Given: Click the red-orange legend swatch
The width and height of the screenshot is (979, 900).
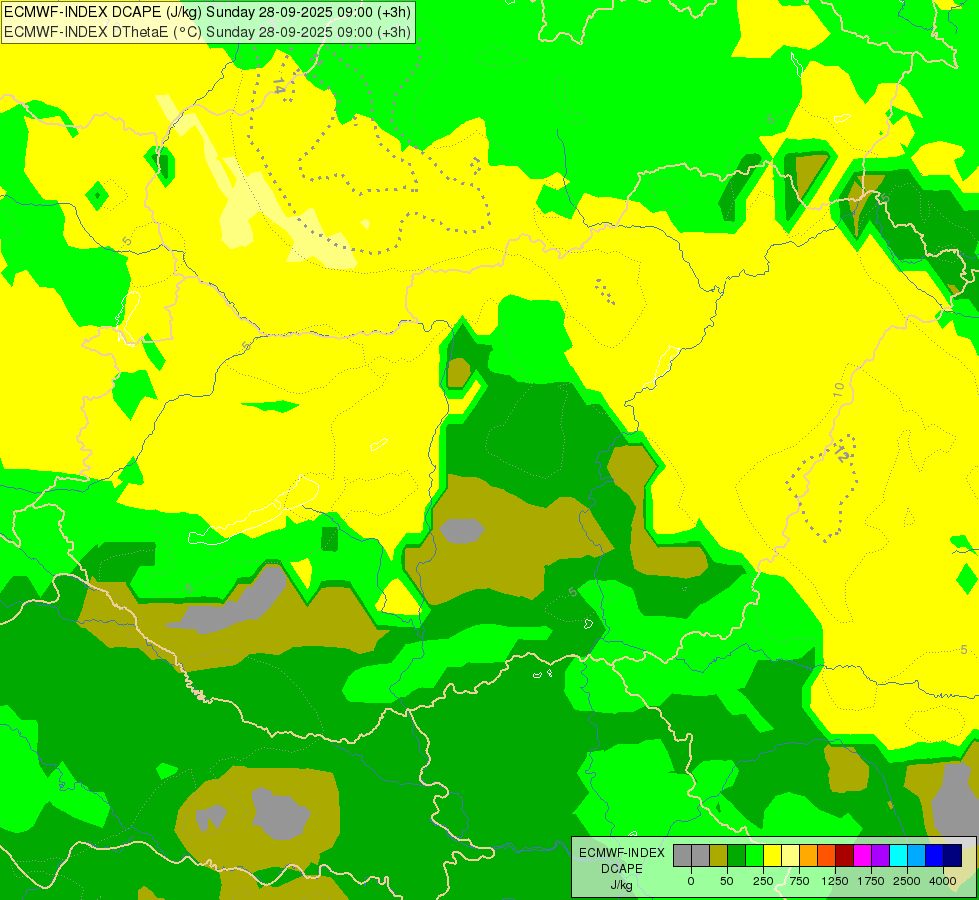Looking at the screenshot, I should coord(827,855).
